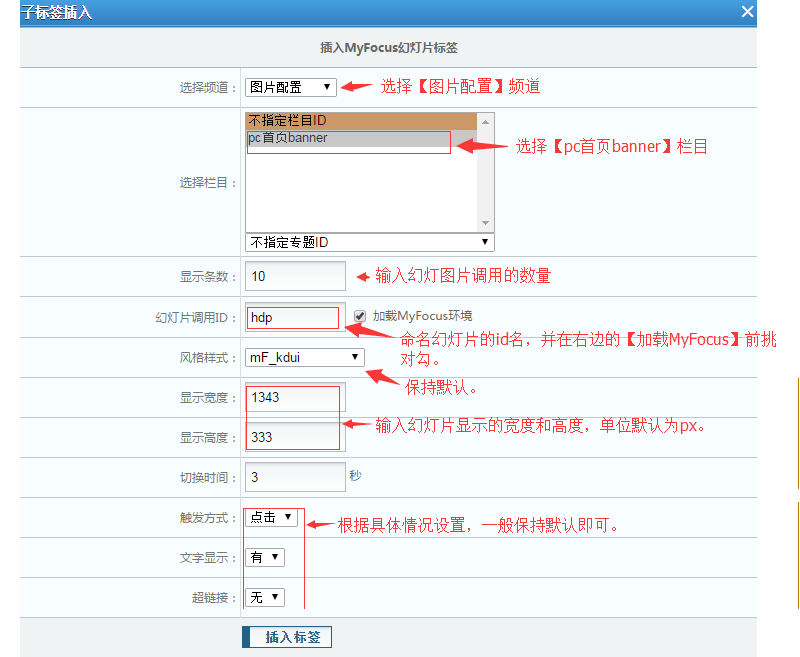800x657 pixels.
Task: Click the 切换时间 interval field showing 3
Action: (x=294, y=477)
